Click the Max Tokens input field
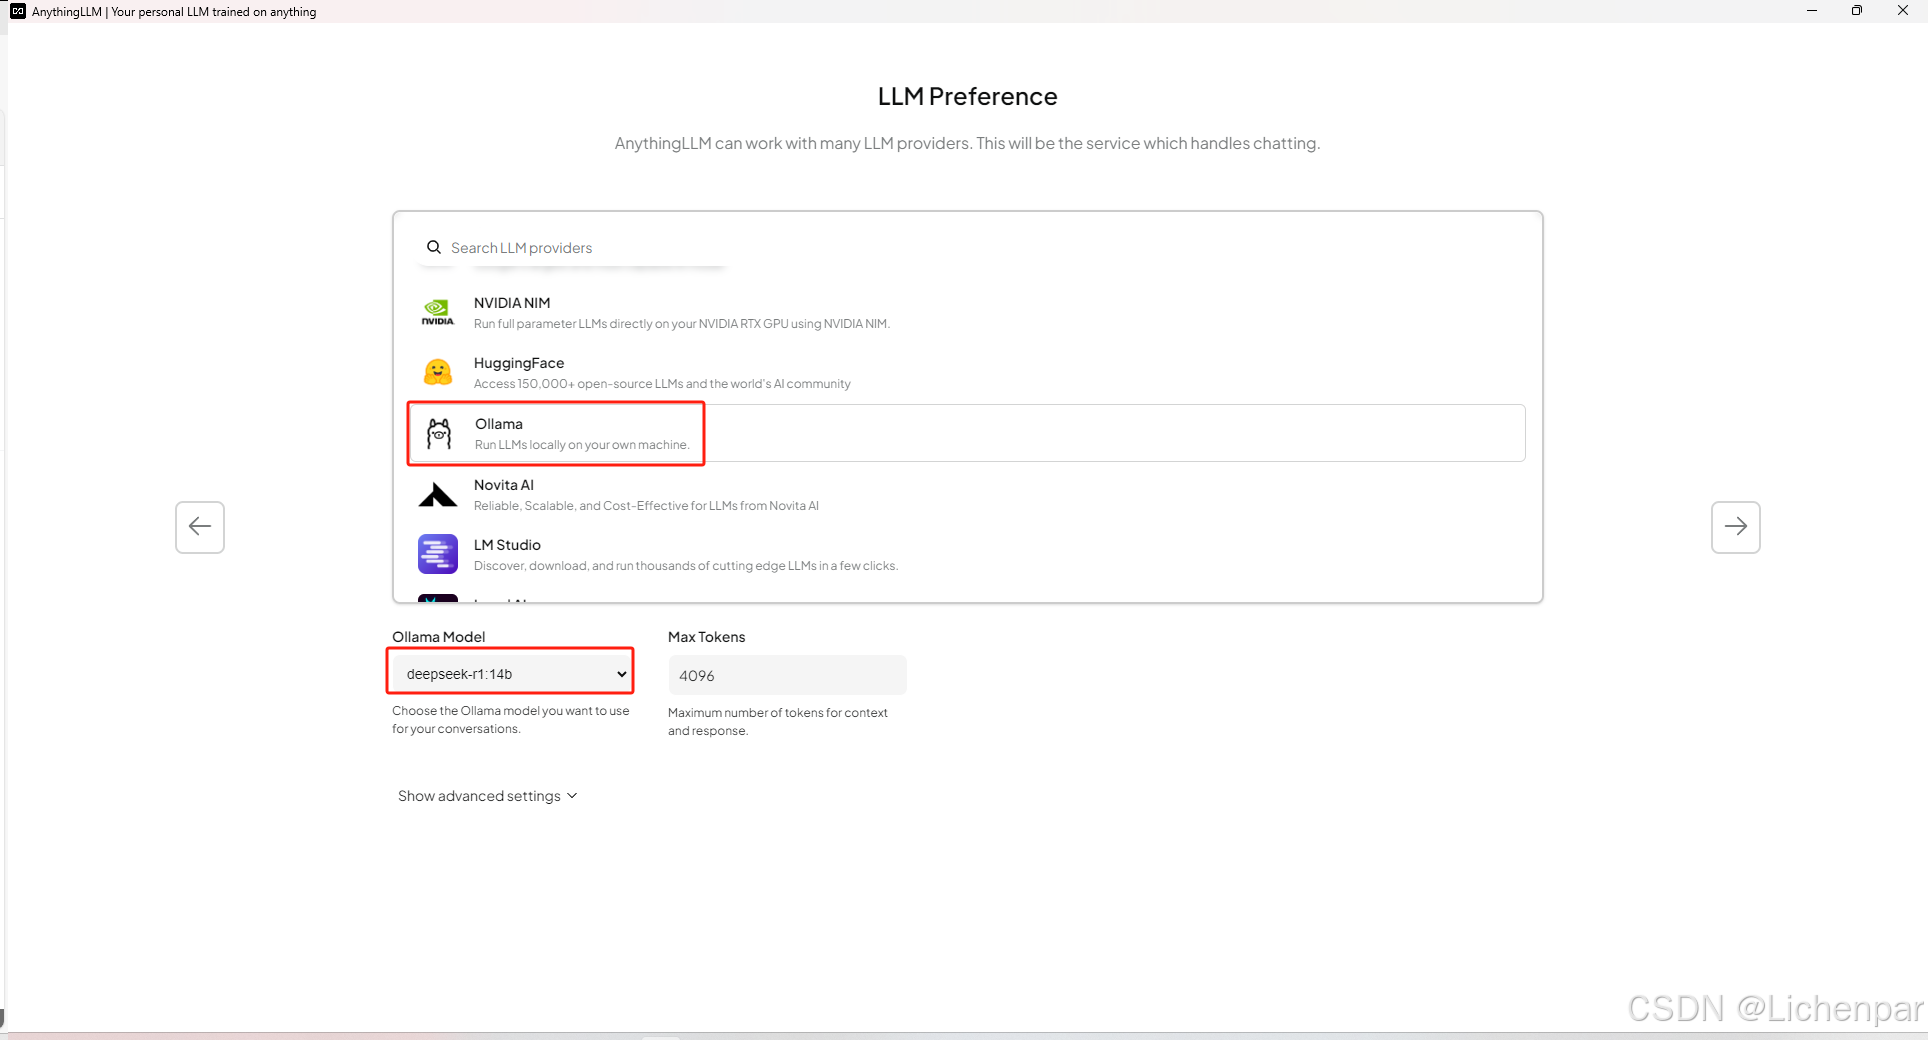This screenshot has height=1040, width=1928. click(x=788, y=676)
